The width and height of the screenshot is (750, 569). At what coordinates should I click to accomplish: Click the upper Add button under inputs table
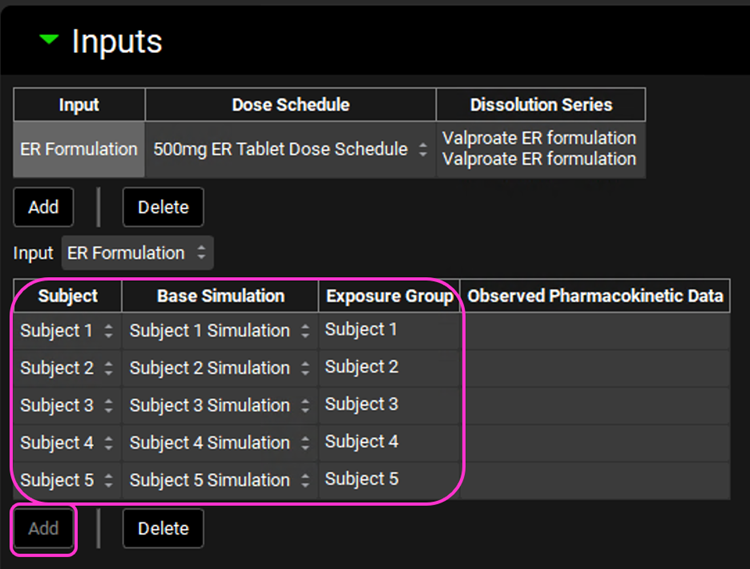point(43,207)
